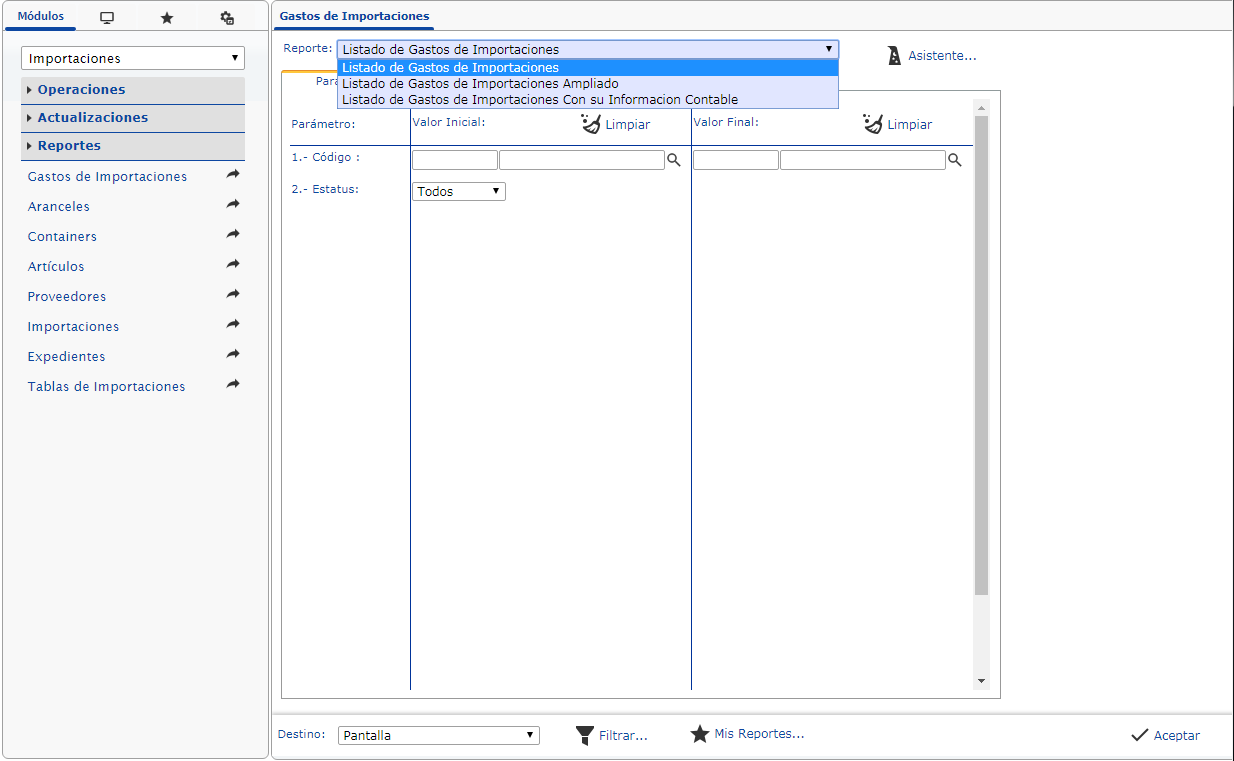Click the arrow icon beside Tablas de Importaciones
Screen dimensions: 1234x761
[233, 385]
